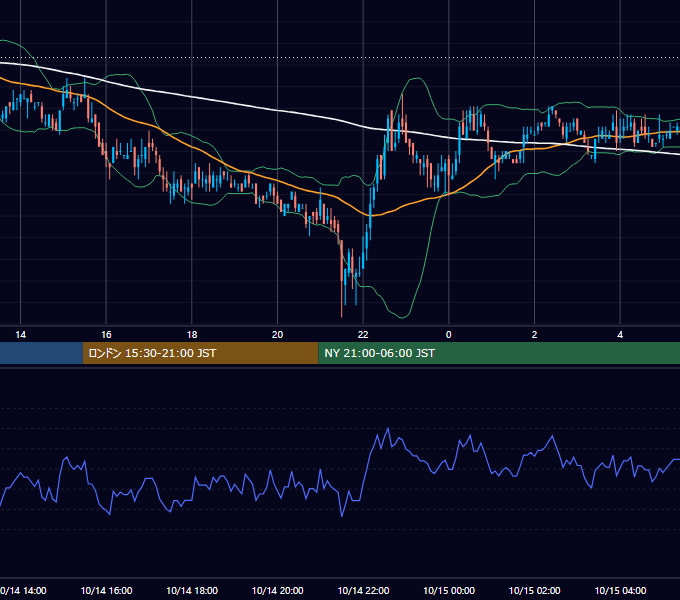Image resolution: width=680 pixels, height=600 pixels.
Task: Click the 18 hour label on price chart
Action: pos(192,335)
